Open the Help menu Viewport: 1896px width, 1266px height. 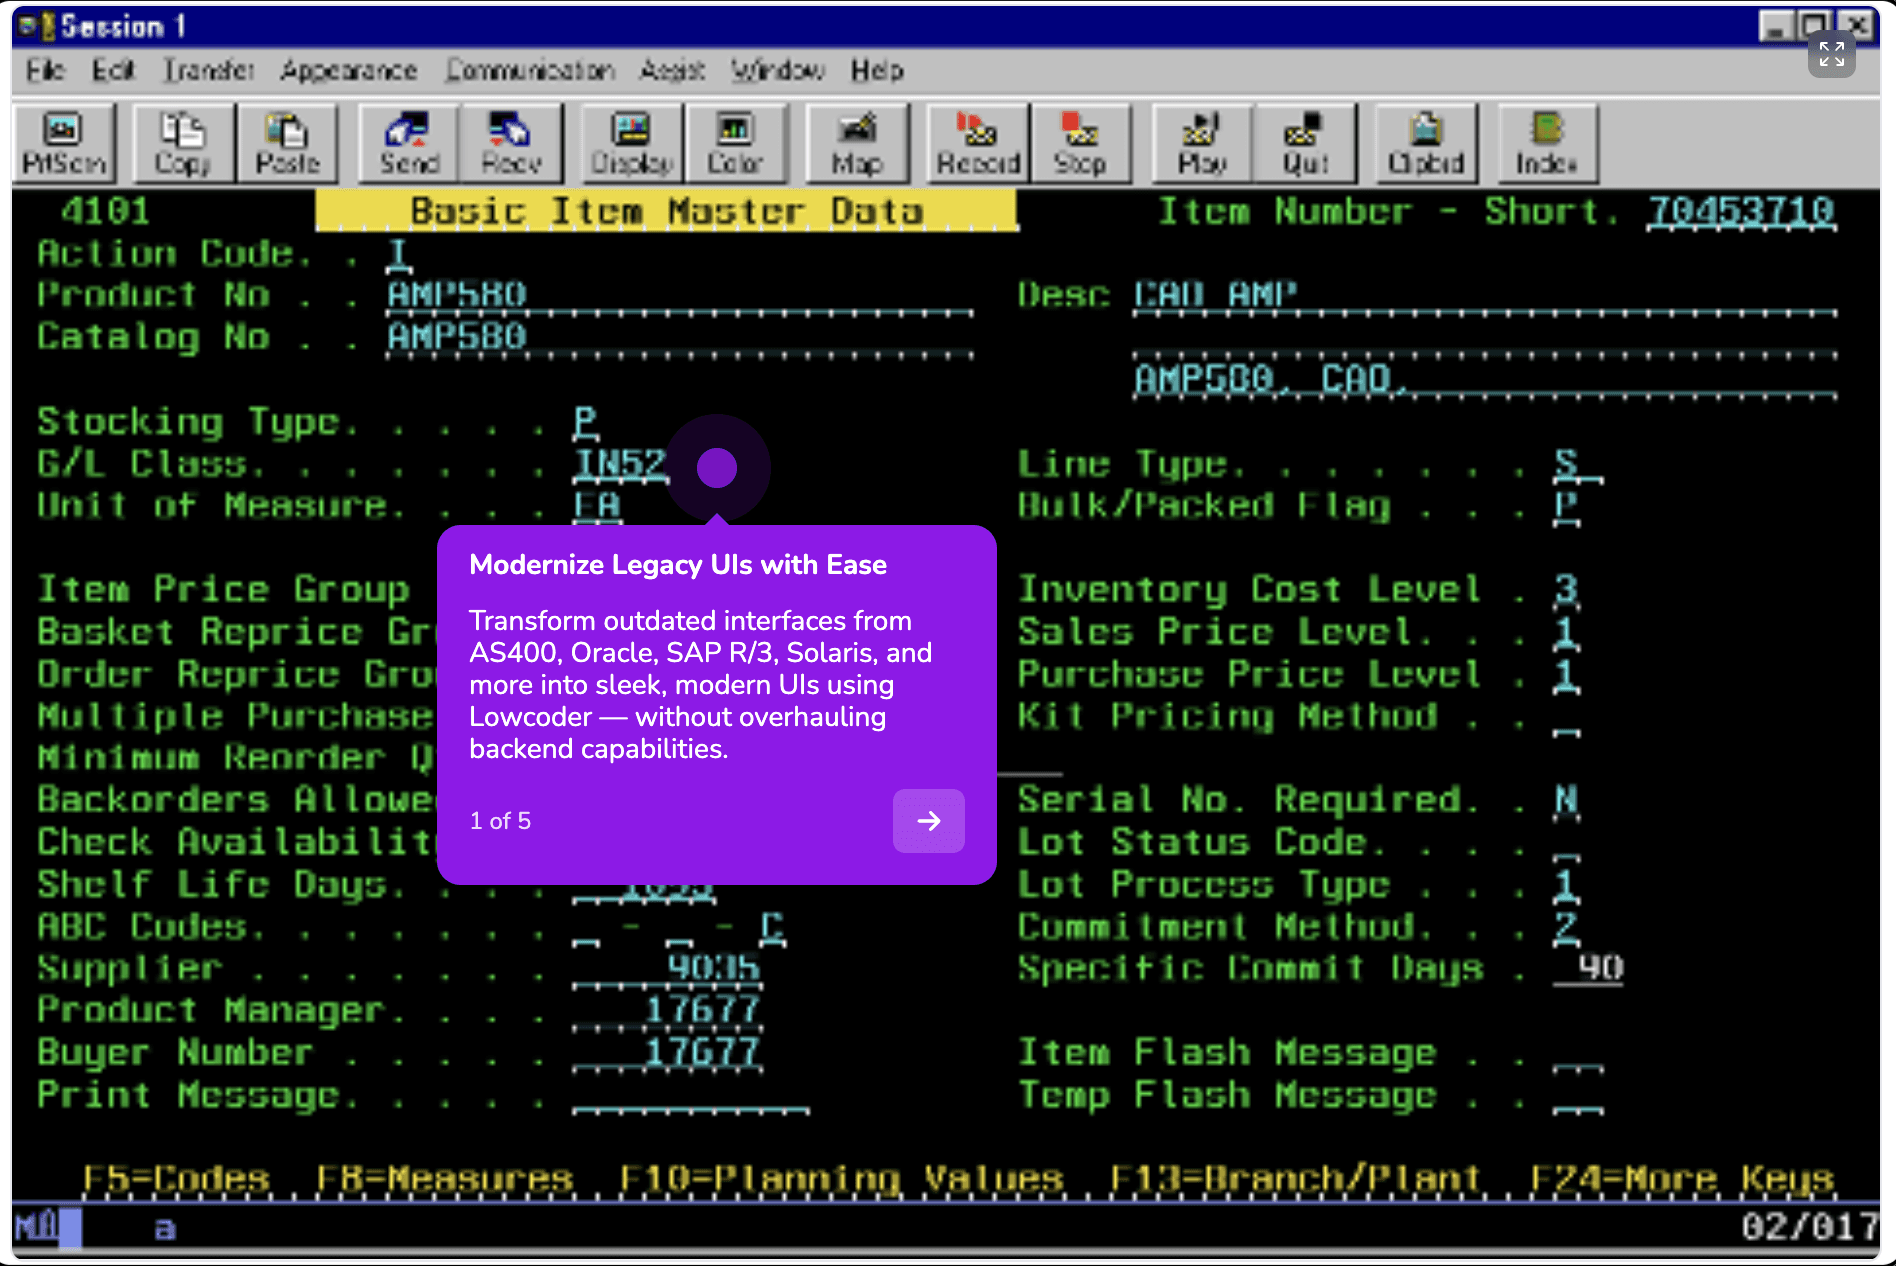point(877,70)
